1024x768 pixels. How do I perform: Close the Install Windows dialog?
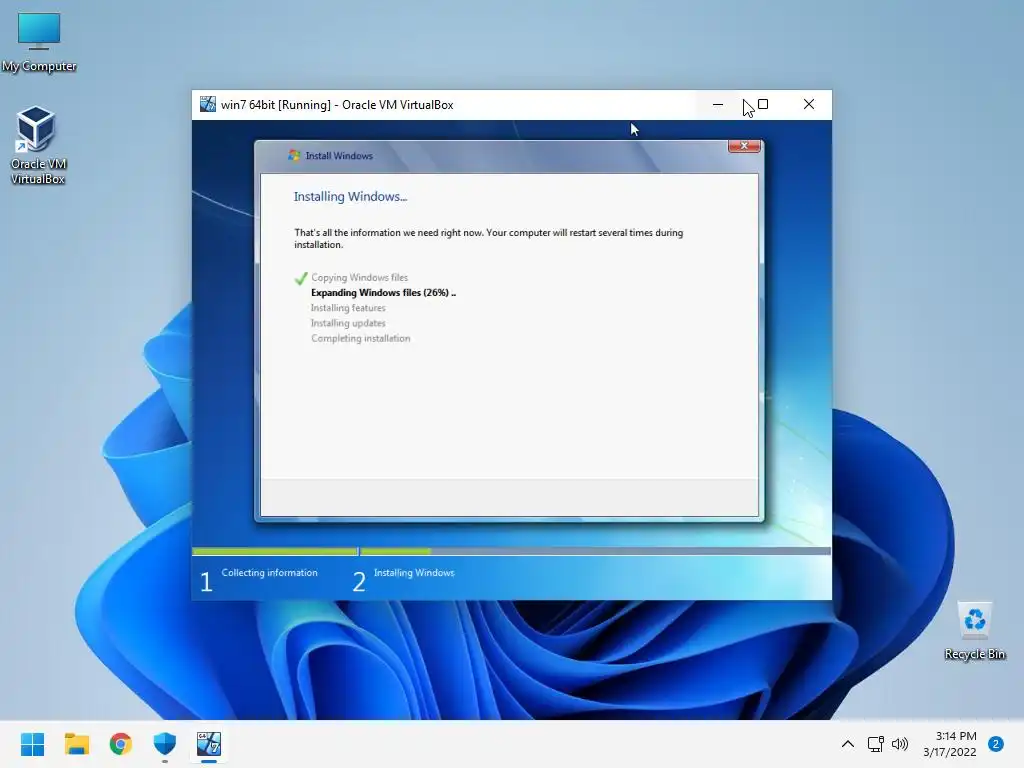744,146
